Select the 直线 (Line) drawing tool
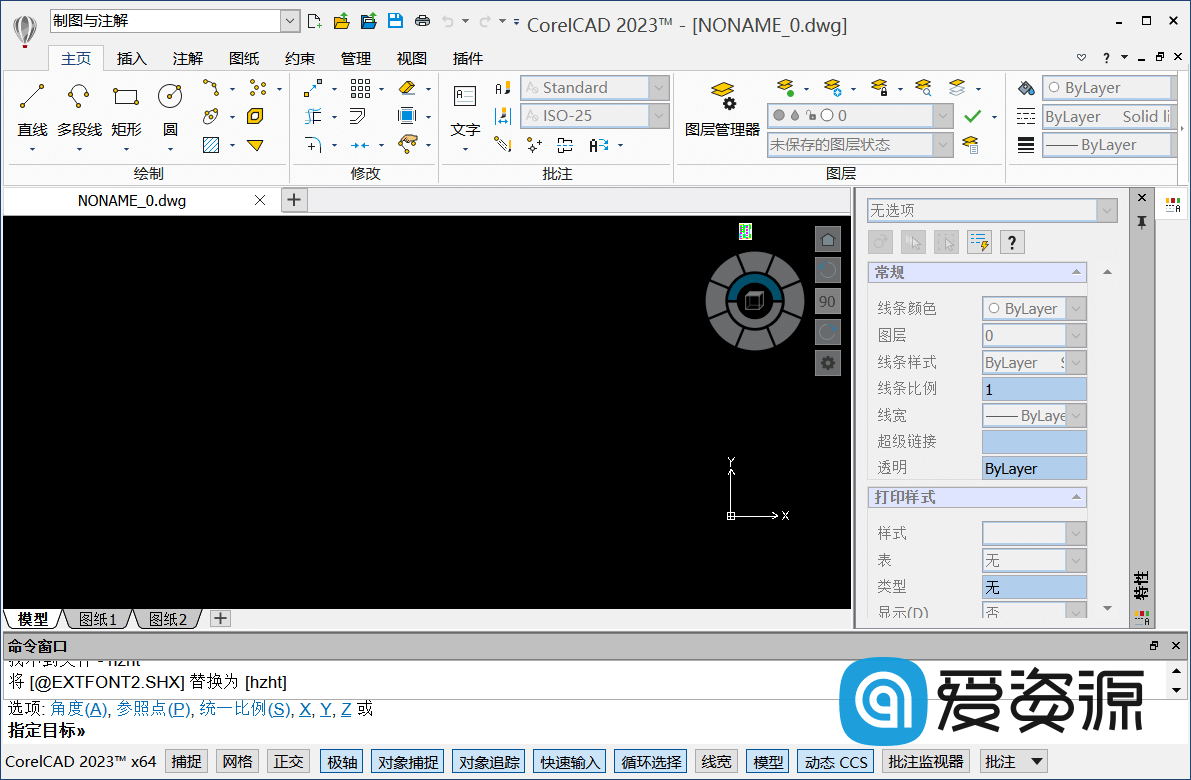The height and width of the screenshot is (780, 1191). pyautogui.click(x=30, y=110)
